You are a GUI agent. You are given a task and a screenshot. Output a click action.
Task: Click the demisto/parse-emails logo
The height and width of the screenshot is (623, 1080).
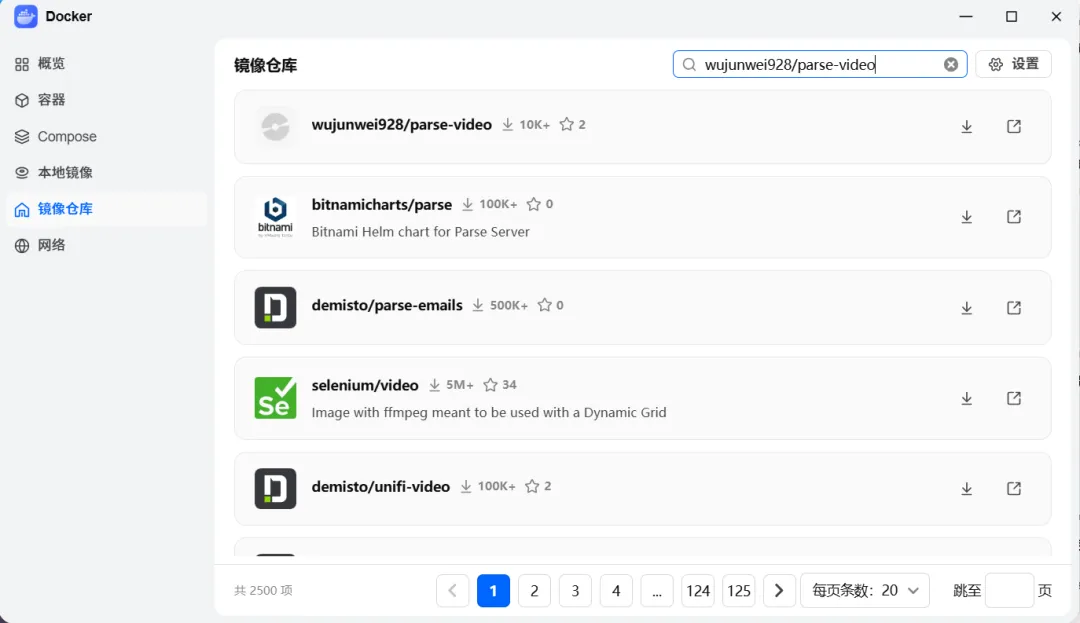pyautogui.click(x=276, y=307)
